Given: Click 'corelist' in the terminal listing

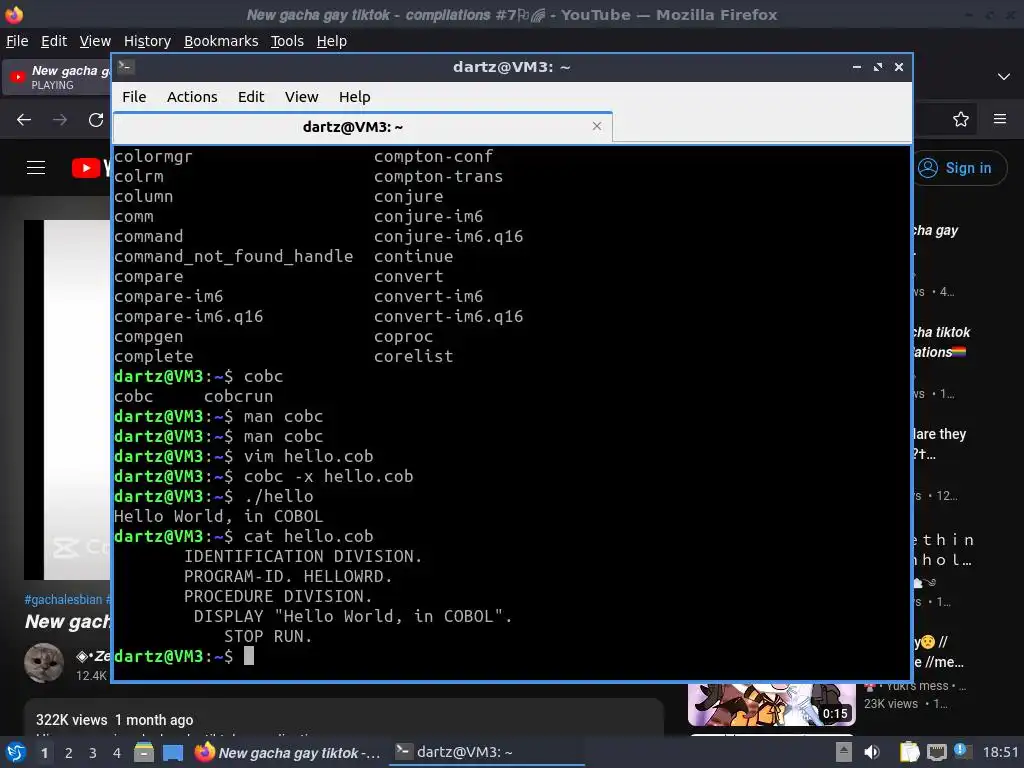Looking at the screenshot, I should (413, 356).
